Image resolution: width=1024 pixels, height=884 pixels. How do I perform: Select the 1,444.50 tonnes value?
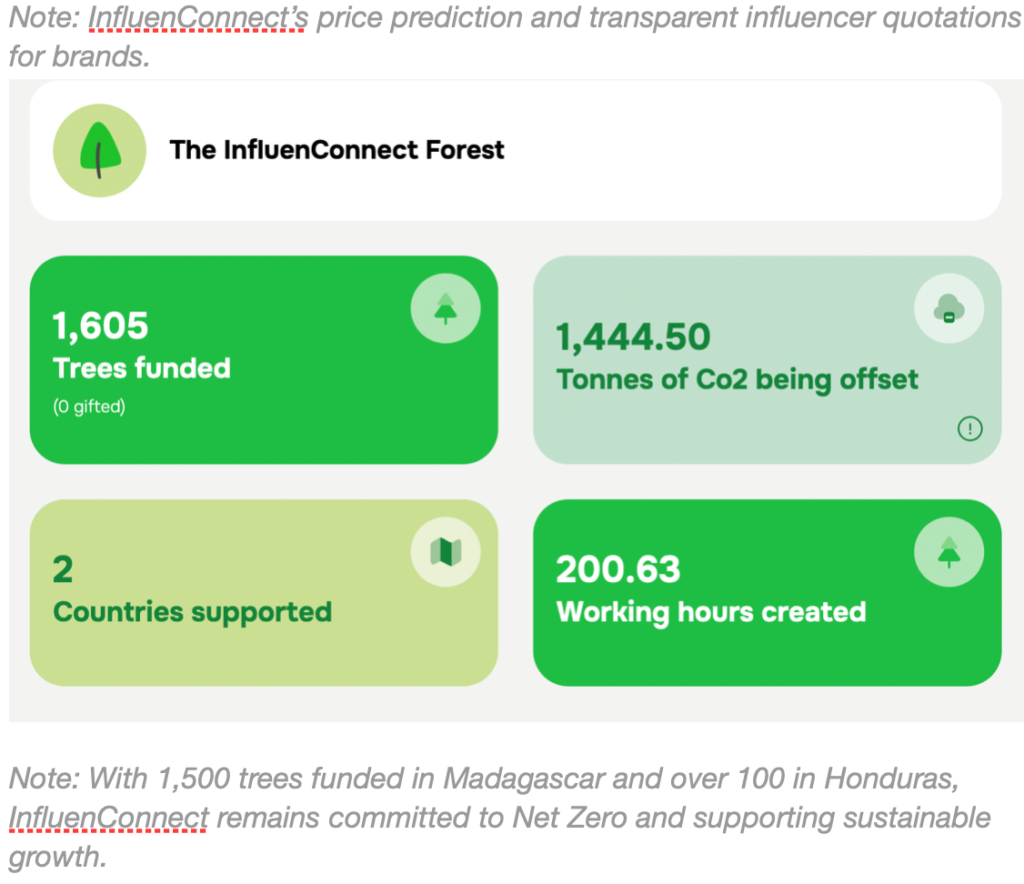(633, 338)
